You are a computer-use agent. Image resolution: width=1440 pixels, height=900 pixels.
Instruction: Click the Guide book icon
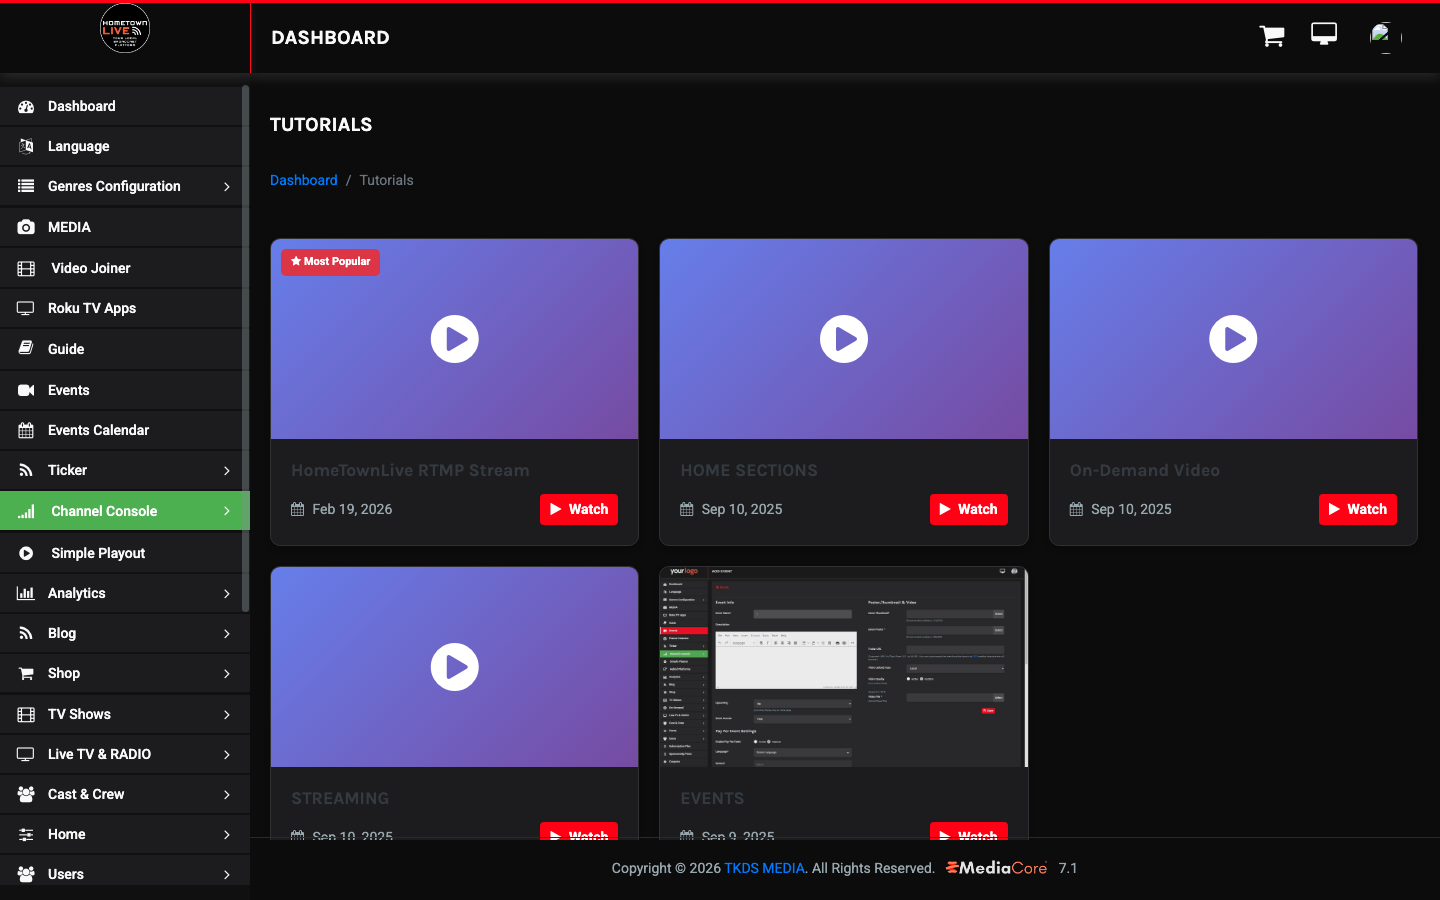(26, 349)
